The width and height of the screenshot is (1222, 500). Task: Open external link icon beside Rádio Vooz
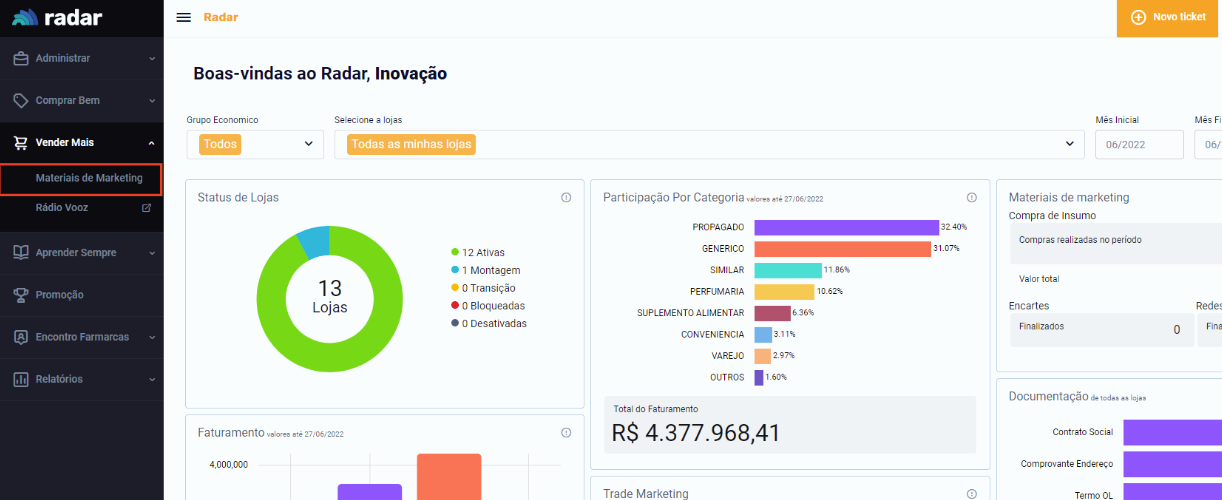click(146, 208)
